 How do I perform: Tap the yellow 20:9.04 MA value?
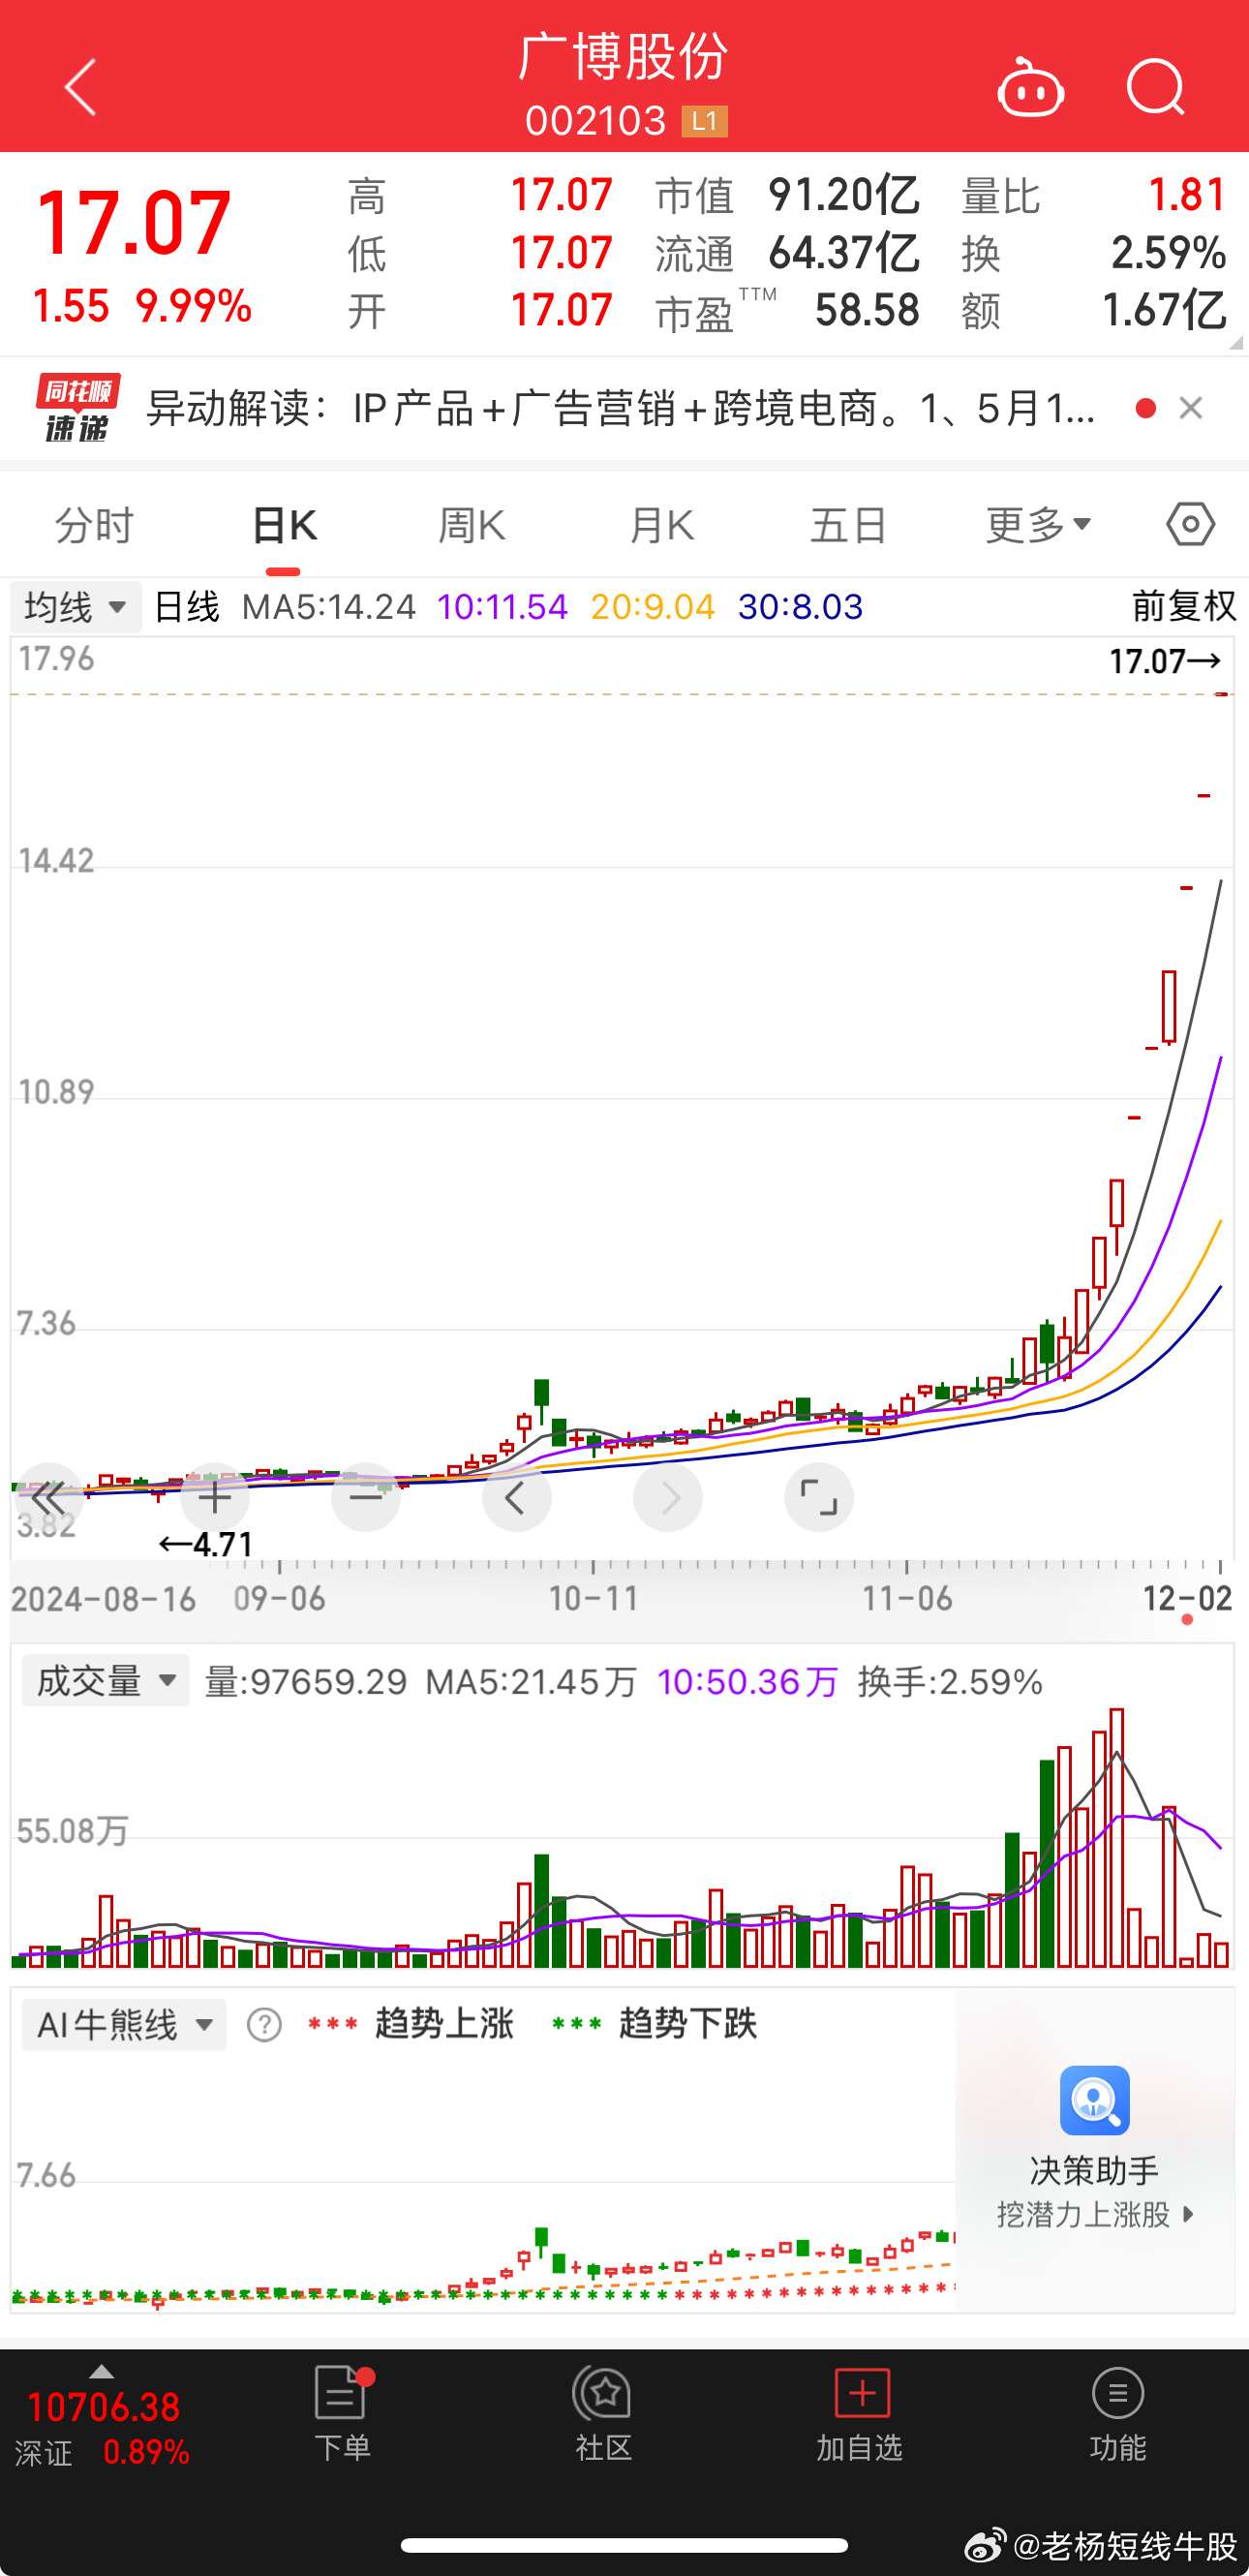coord(653,606)
